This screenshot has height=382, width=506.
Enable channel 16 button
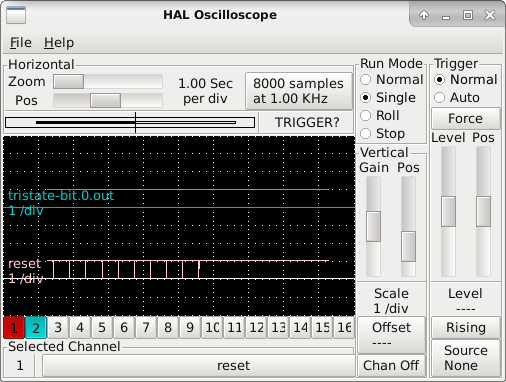pyautogui.click(x=344, y=328)
